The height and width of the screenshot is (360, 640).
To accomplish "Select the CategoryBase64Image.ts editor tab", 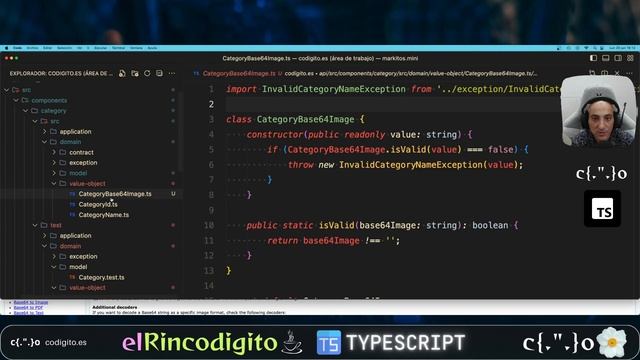I will pyautogui.click(x=239, y=73).
